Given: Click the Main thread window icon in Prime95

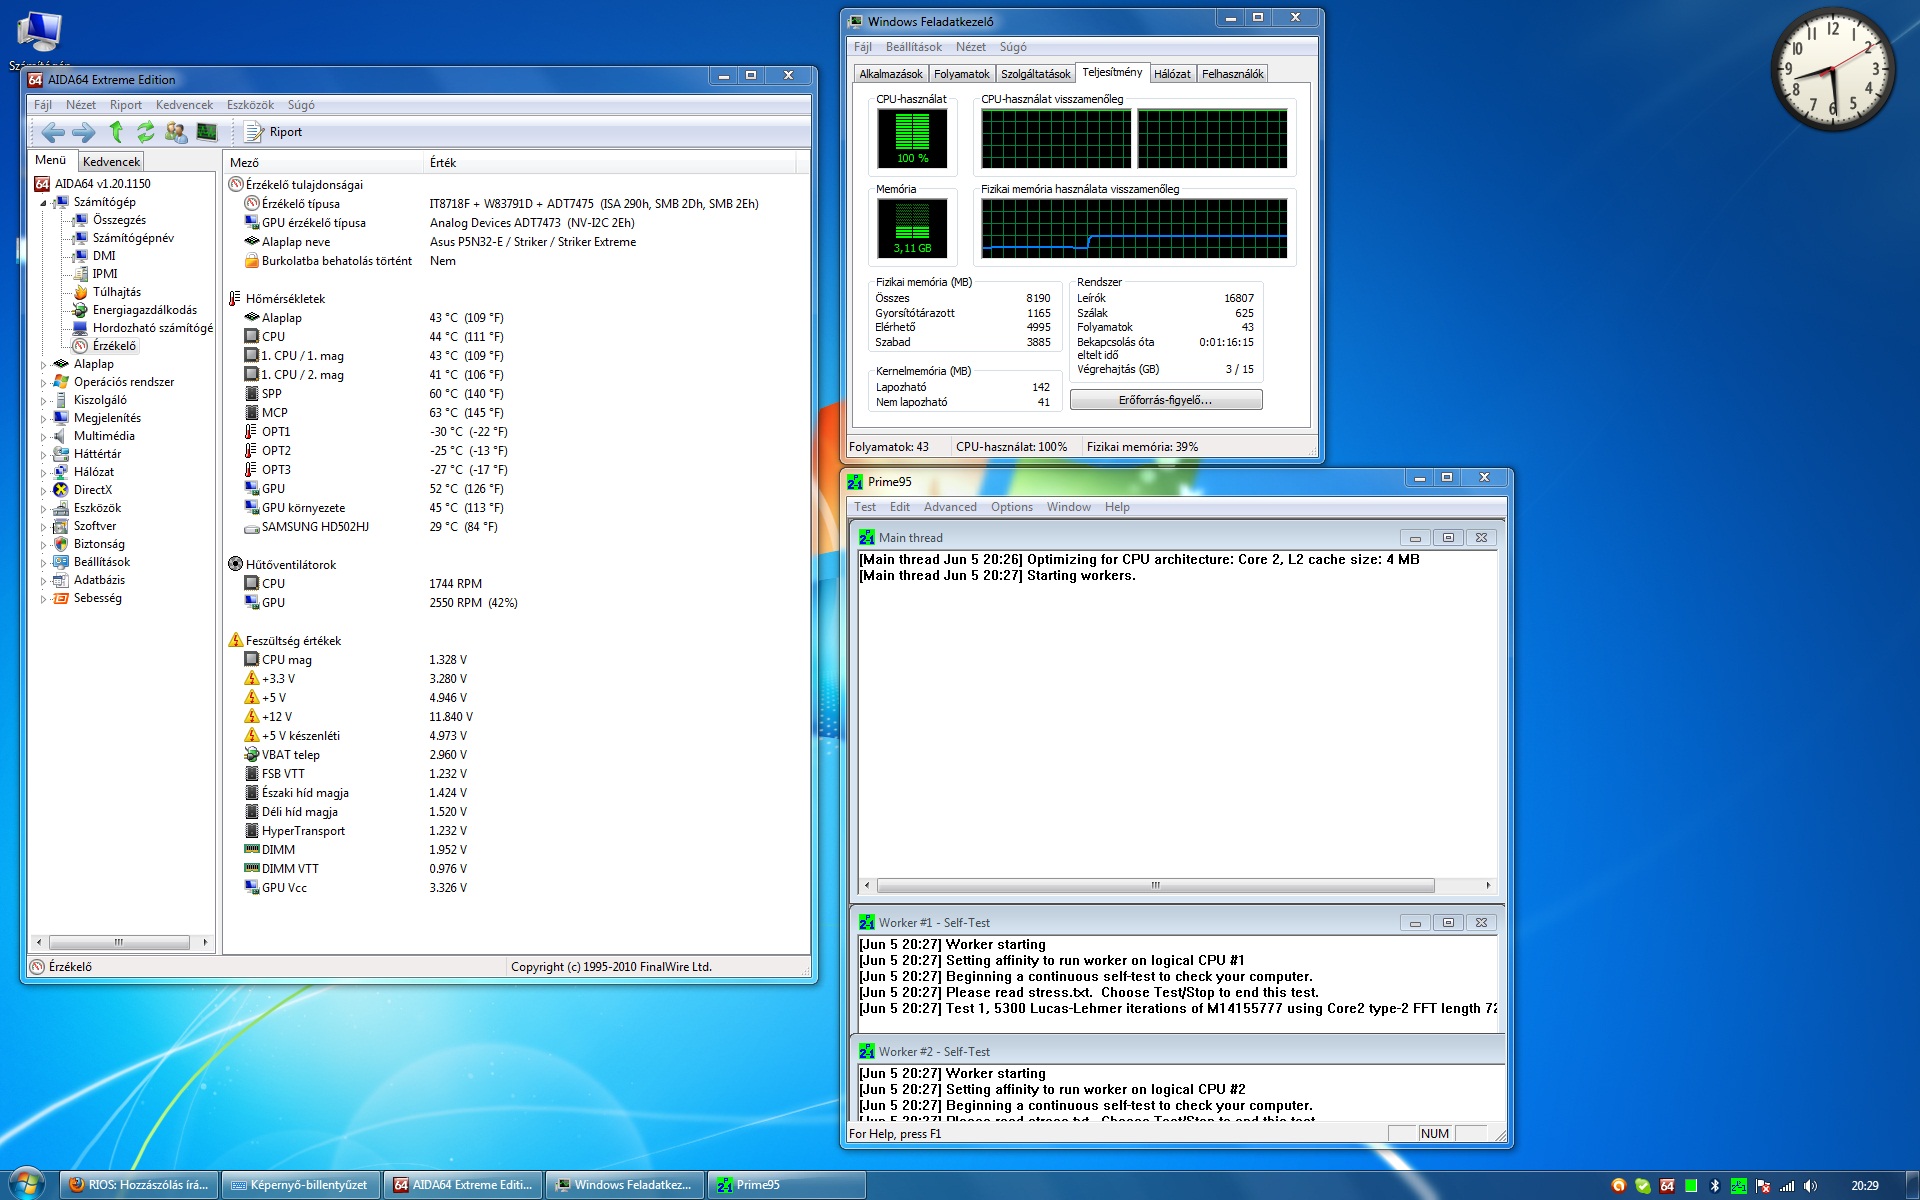Looking at the screenshot, I should click(x=867, y=538).
